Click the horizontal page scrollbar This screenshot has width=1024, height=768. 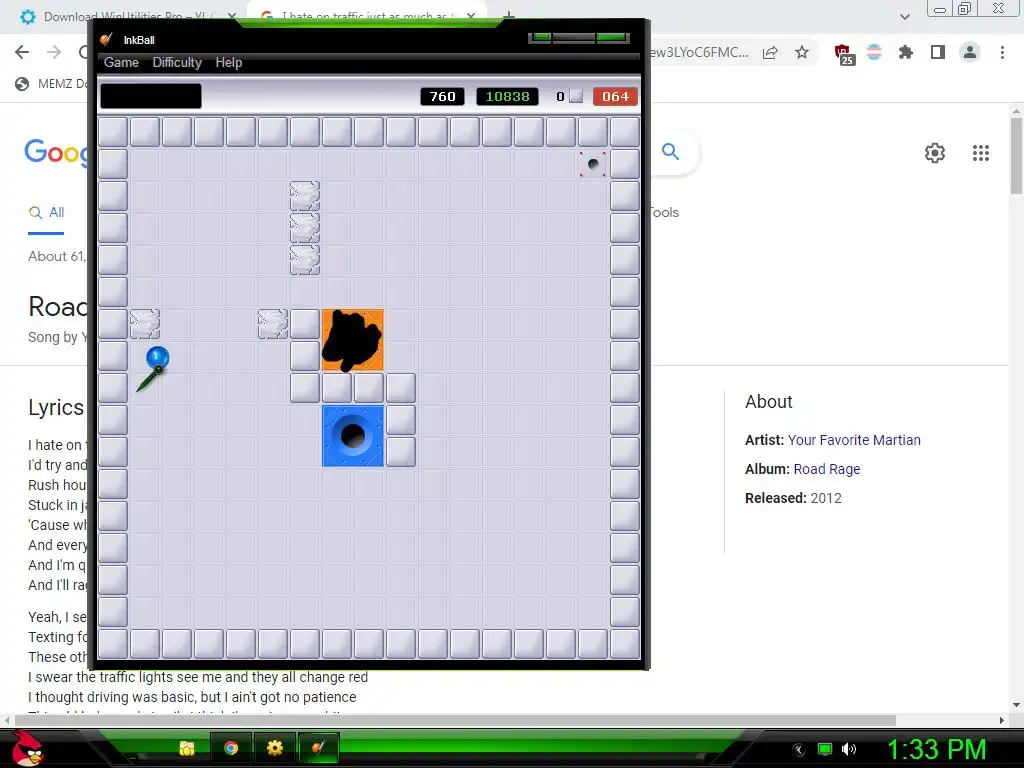coord(455,720)
